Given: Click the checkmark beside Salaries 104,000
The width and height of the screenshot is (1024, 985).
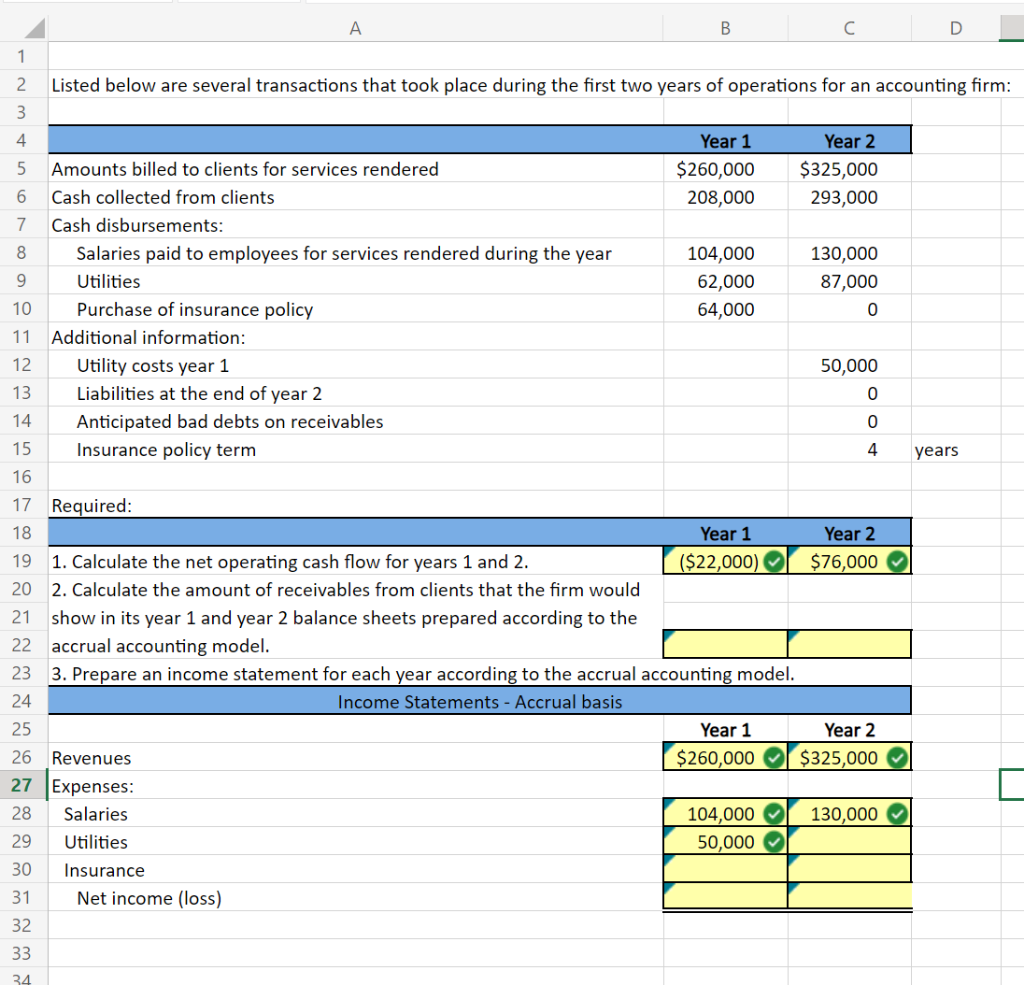Looking at the screenshot, I should [774, 814].
